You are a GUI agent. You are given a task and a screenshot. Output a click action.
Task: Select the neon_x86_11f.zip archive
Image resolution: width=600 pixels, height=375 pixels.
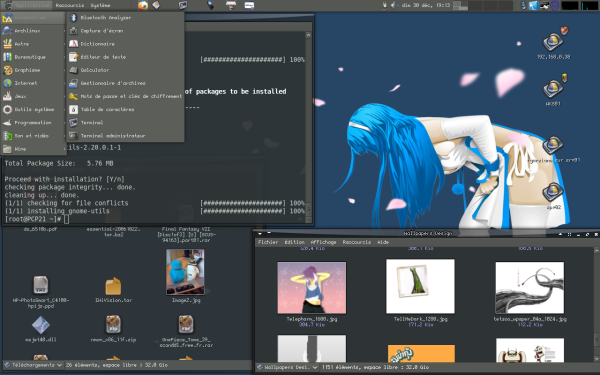113,325
